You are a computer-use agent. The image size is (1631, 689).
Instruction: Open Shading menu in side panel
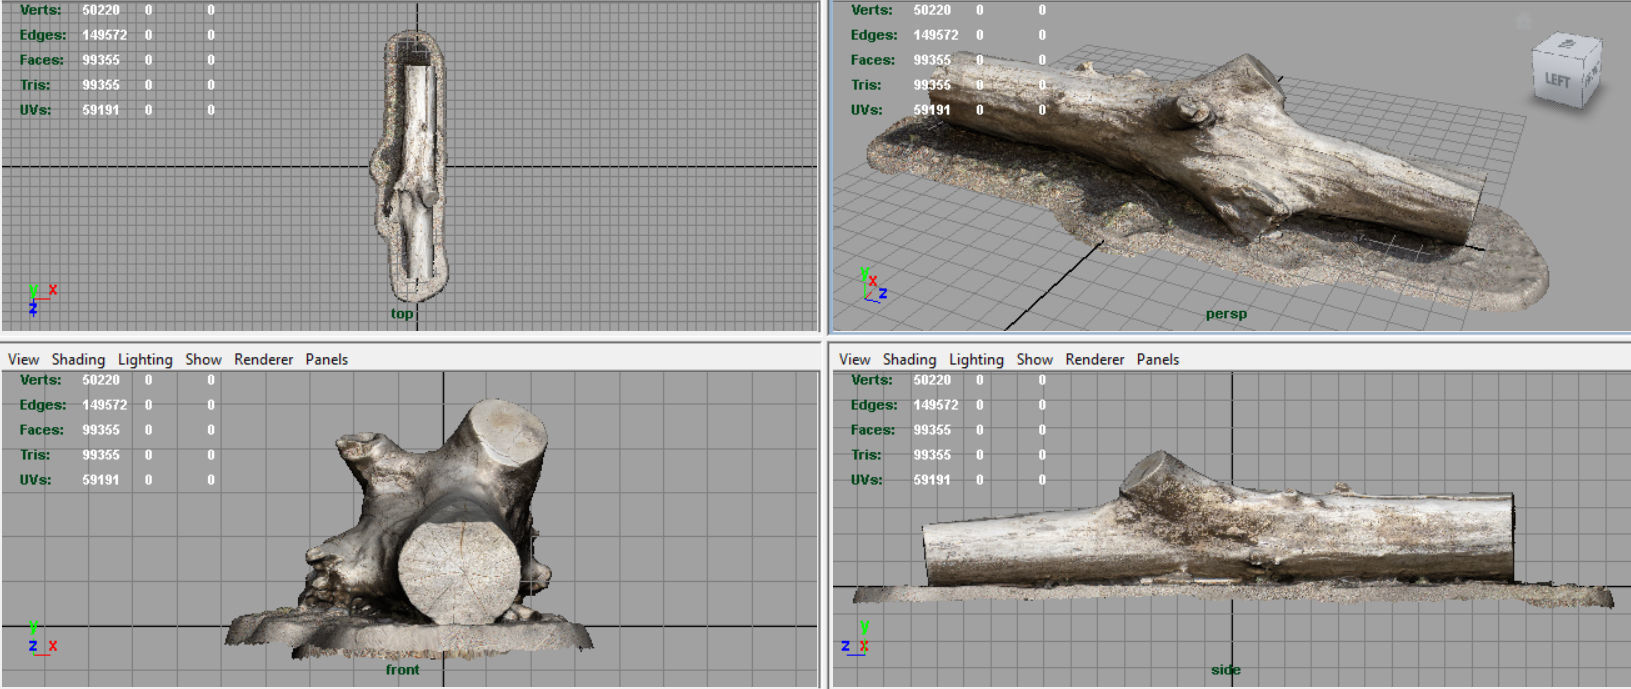[909, 359]
